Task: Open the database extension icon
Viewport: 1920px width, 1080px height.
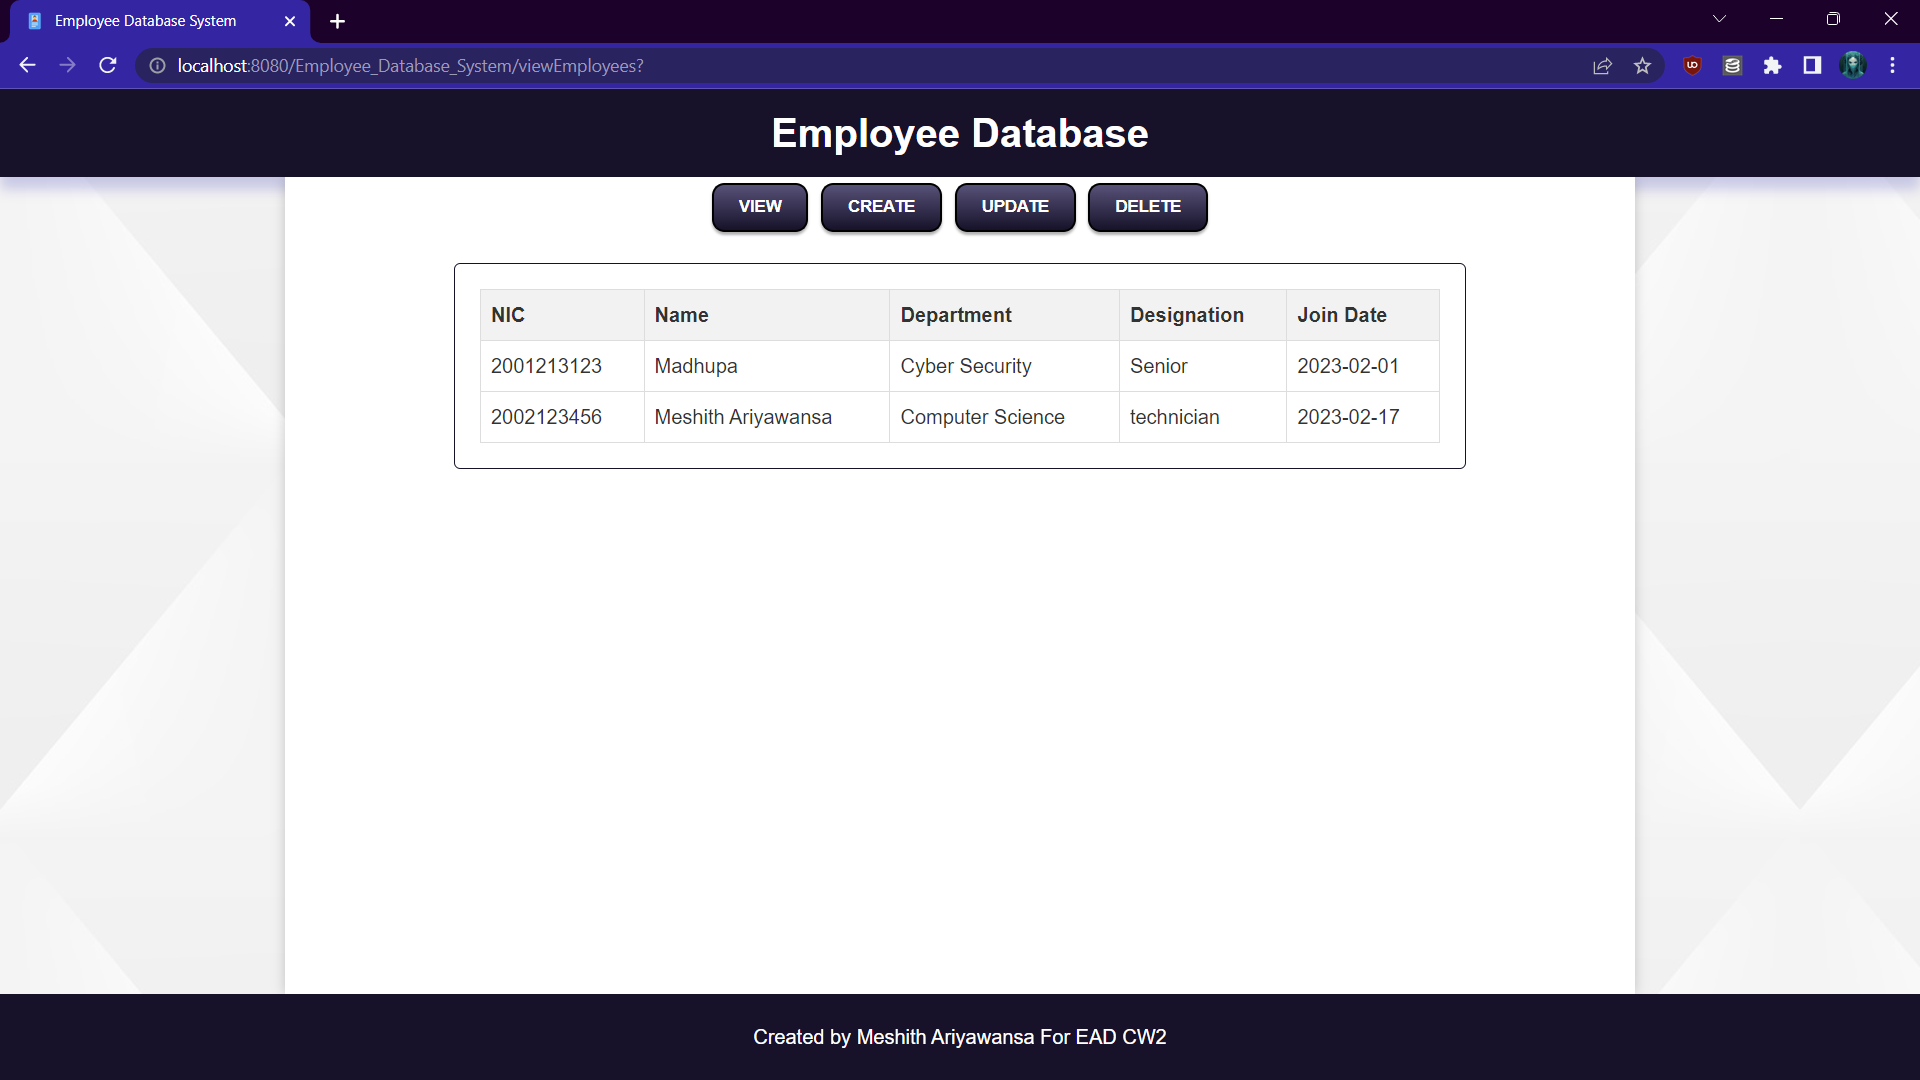Action: click(1732, 65)
